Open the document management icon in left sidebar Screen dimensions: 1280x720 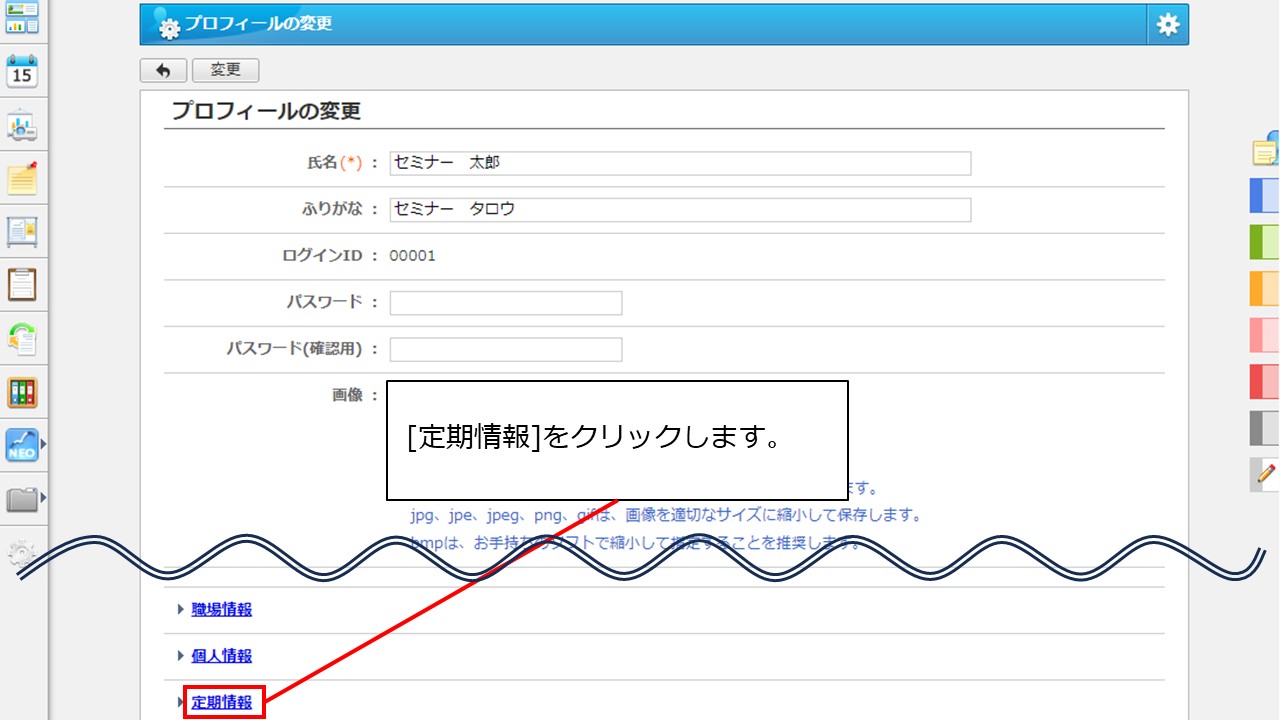22,232
